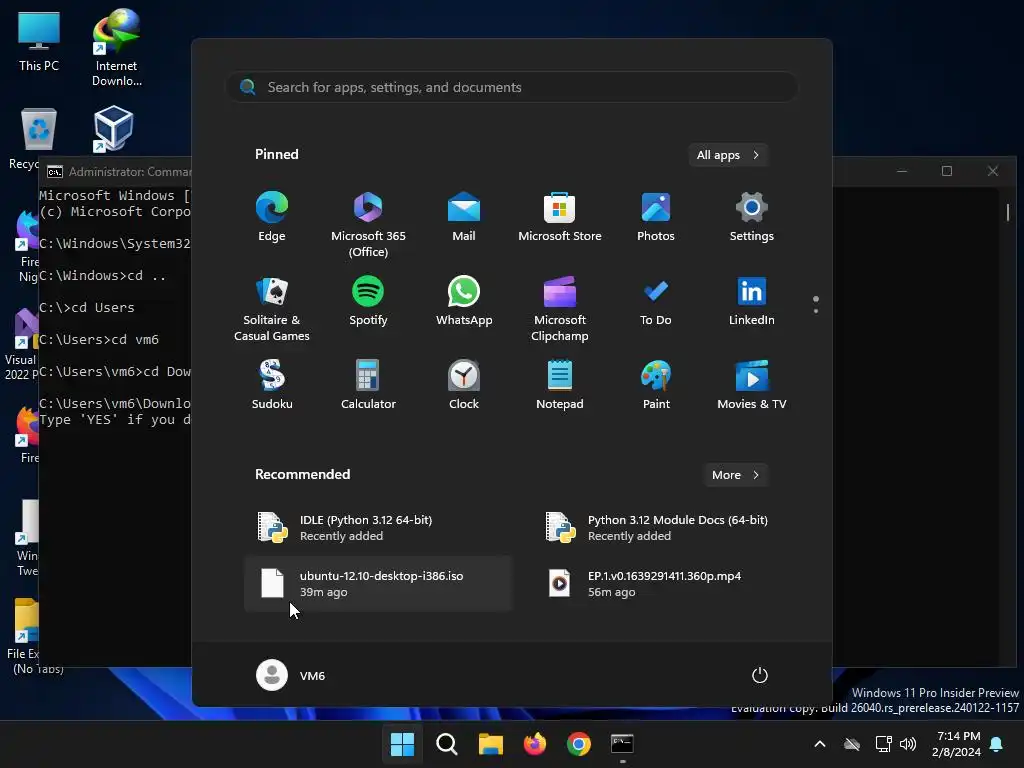Click the Command Prompt window title bar icon
Image resolution: width=1024 pixels, height=768 pixels.
click(x=55, y=172)
